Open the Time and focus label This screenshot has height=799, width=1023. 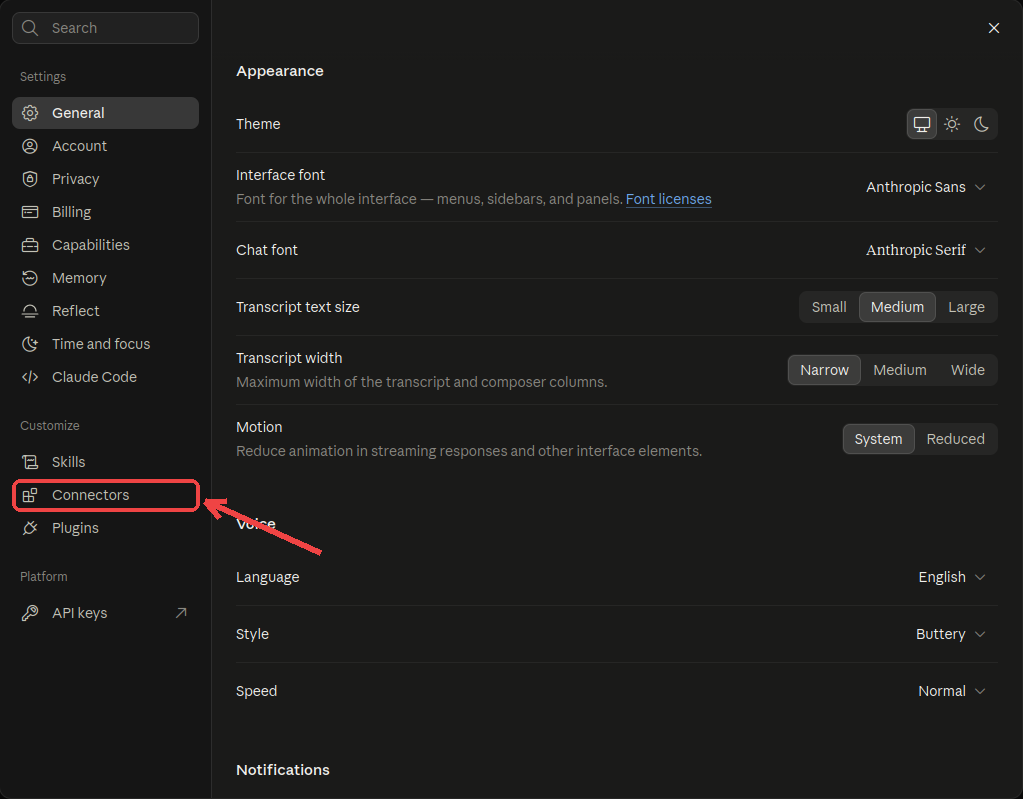(101, 344)
